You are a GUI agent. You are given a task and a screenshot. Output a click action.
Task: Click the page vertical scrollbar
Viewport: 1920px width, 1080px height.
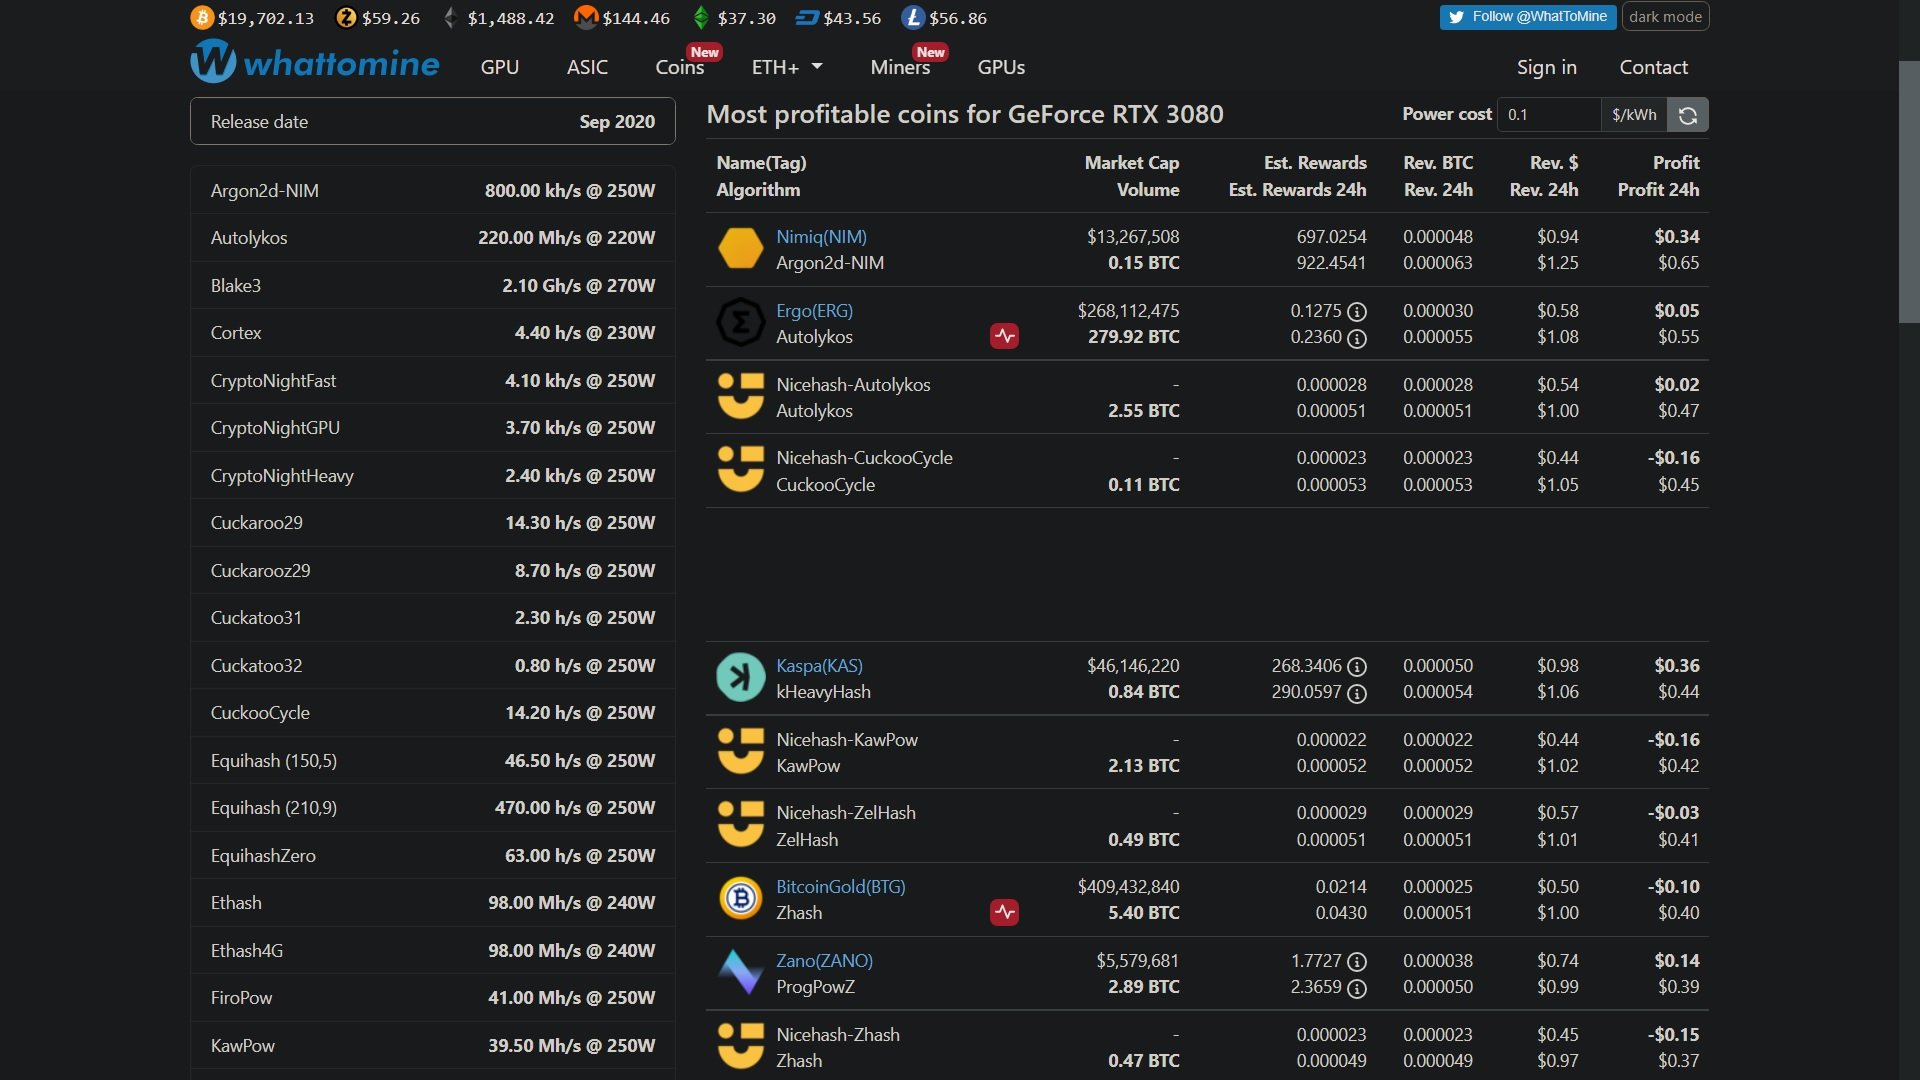pos(1909,192)
